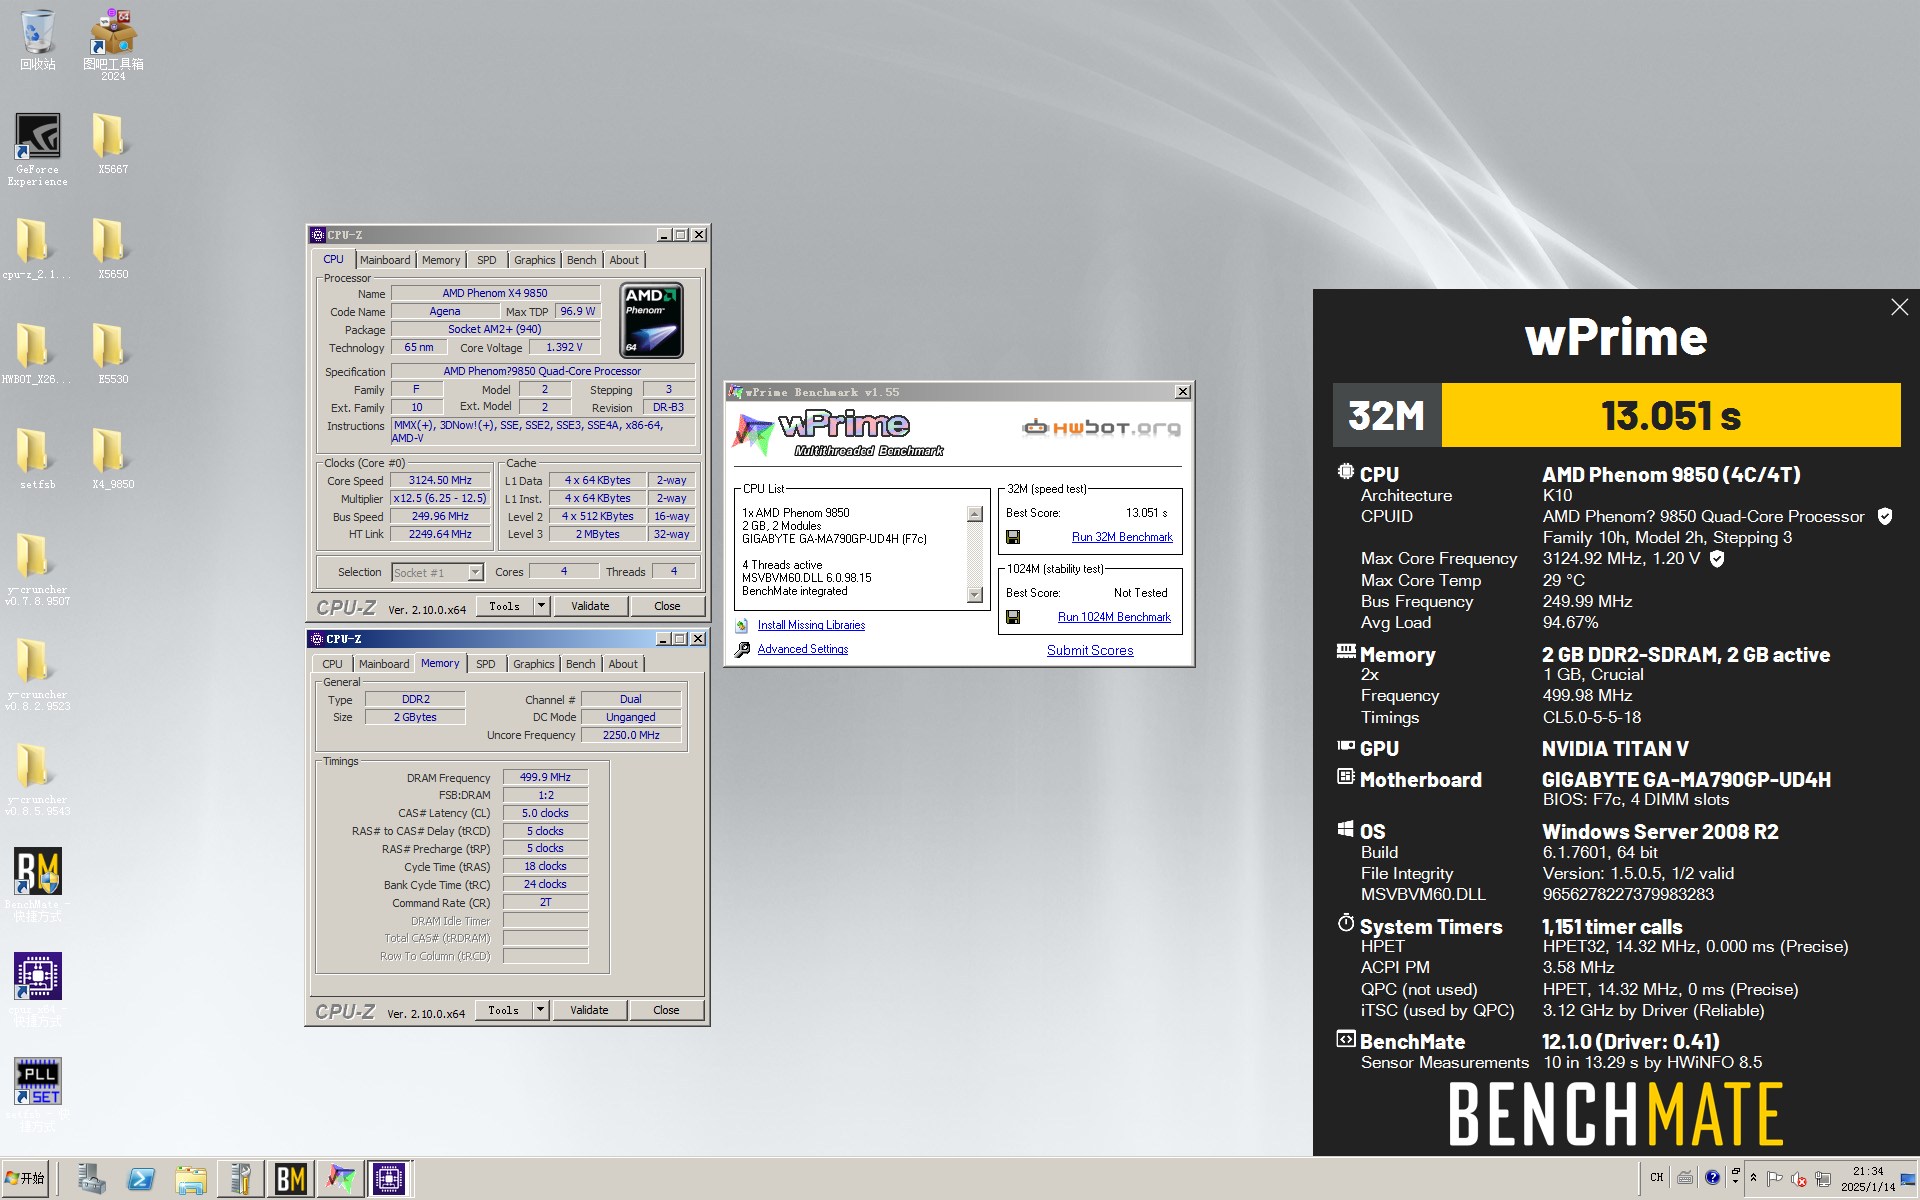
Task: Open the Install Missing Libraries link
Action: [811, 625]
